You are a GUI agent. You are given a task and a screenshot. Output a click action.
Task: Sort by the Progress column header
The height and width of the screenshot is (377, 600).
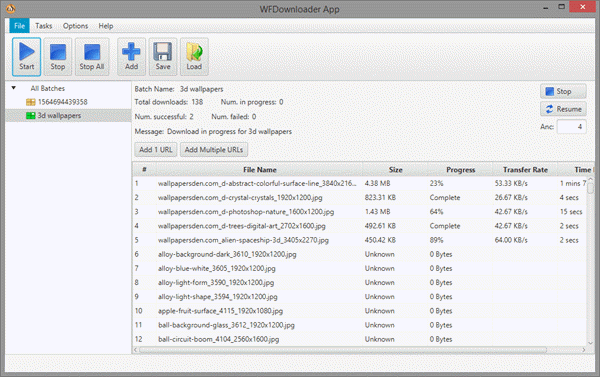click(x=460, y=170)
